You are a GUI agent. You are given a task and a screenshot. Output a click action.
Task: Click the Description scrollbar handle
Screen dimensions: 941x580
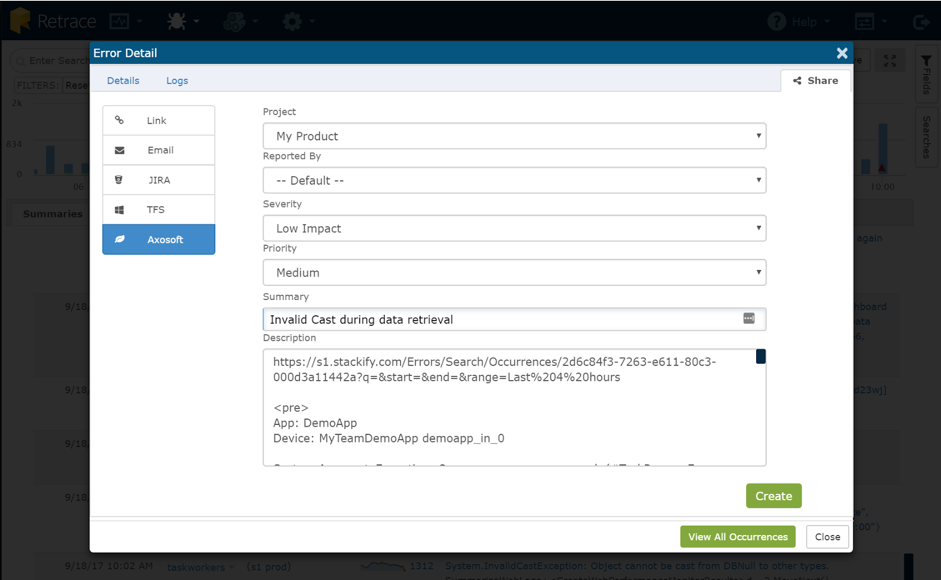click(760, 357)
